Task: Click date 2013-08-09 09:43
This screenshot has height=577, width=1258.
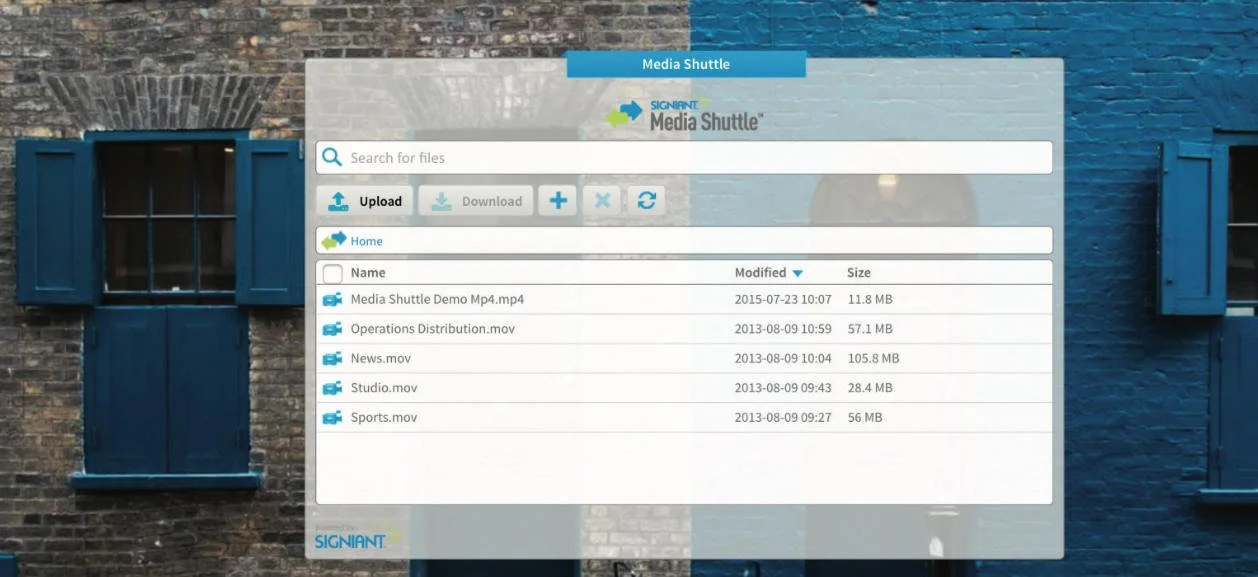Action: coord(783,388)
